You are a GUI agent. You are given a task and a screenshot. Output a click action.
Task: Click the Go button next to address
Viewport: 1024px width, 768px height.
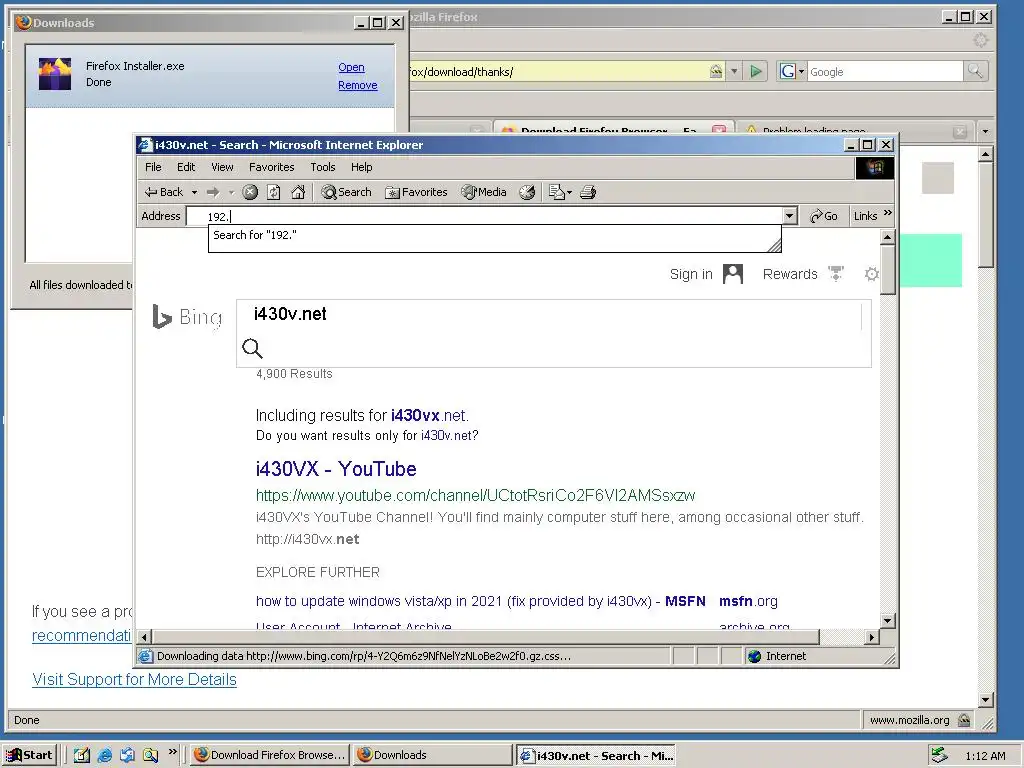824,216
